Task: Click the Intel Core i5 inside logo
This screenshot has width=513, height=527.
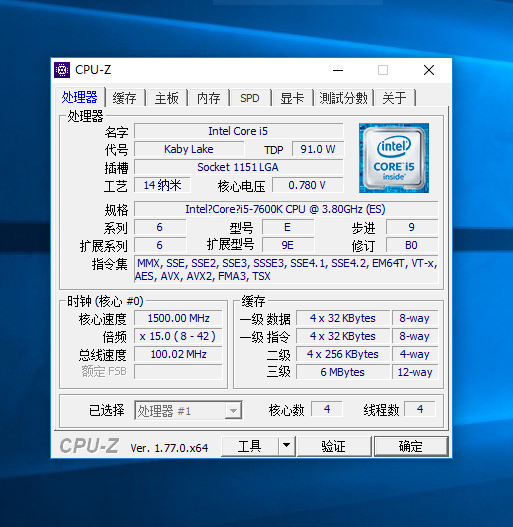Action: coord(394,158)
